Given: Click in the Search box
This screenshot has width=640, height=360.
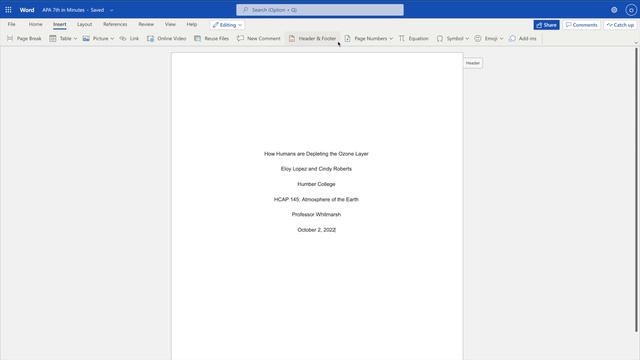Looking at the screenshot, I should click(320, 10).
